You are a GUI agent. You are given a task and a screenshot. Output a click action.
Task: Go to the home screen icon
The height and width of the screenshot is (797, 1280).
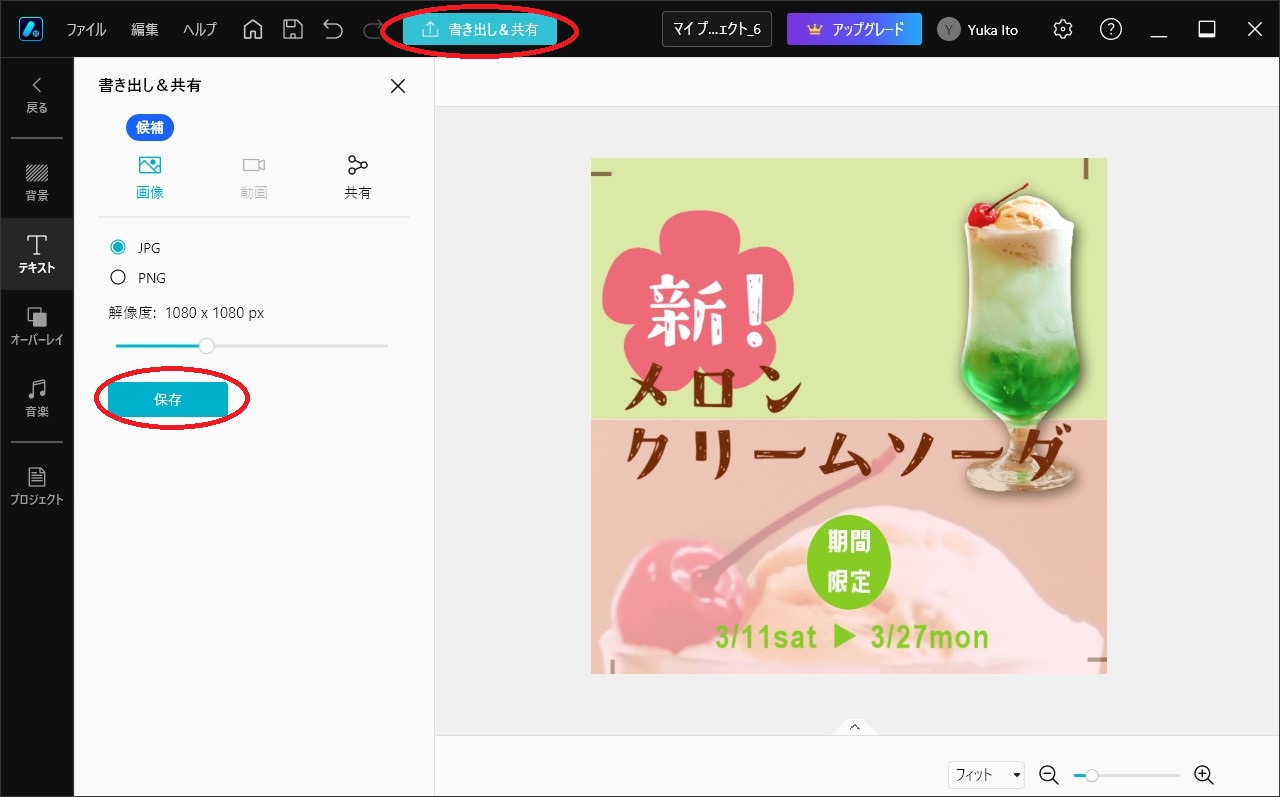[x=253, y=30]
